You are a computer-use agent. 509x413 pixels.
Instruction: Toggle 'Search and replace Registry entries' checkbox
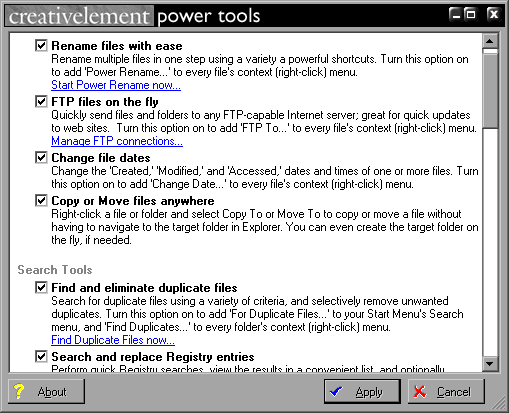(41, 356)
